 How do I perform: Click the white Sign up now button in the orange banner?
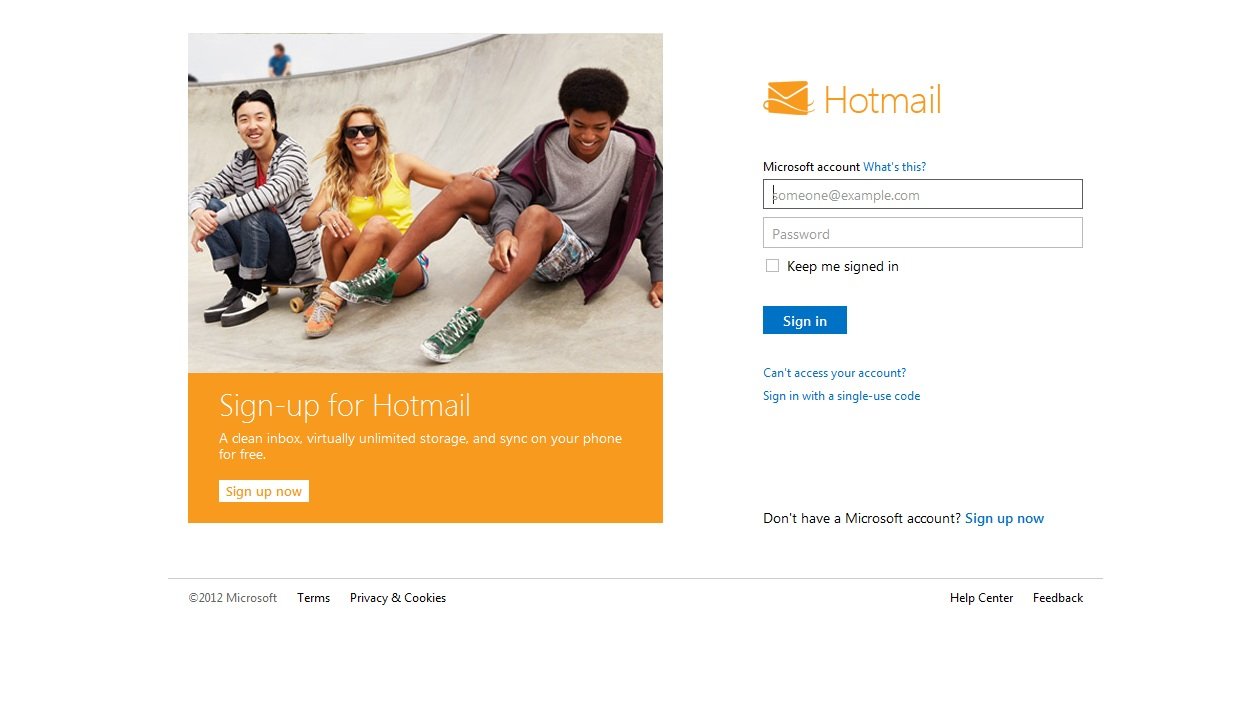click(x=264, y=491)
